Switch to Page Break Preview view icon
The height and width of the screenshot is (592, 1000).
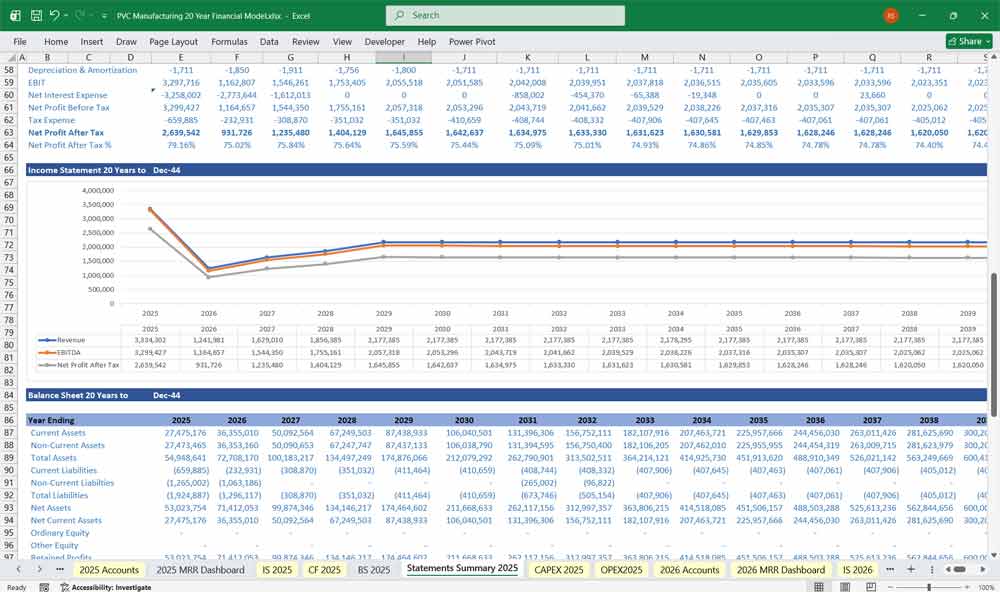tap(871, 587)
